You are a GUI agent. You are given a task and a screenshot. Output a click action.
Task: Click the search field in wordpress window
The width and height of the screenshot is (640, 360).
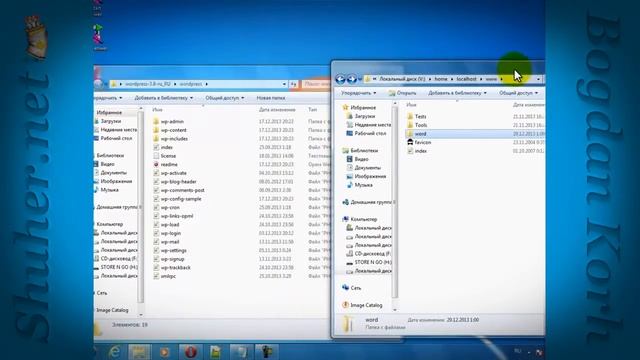[x=316, y=84]
